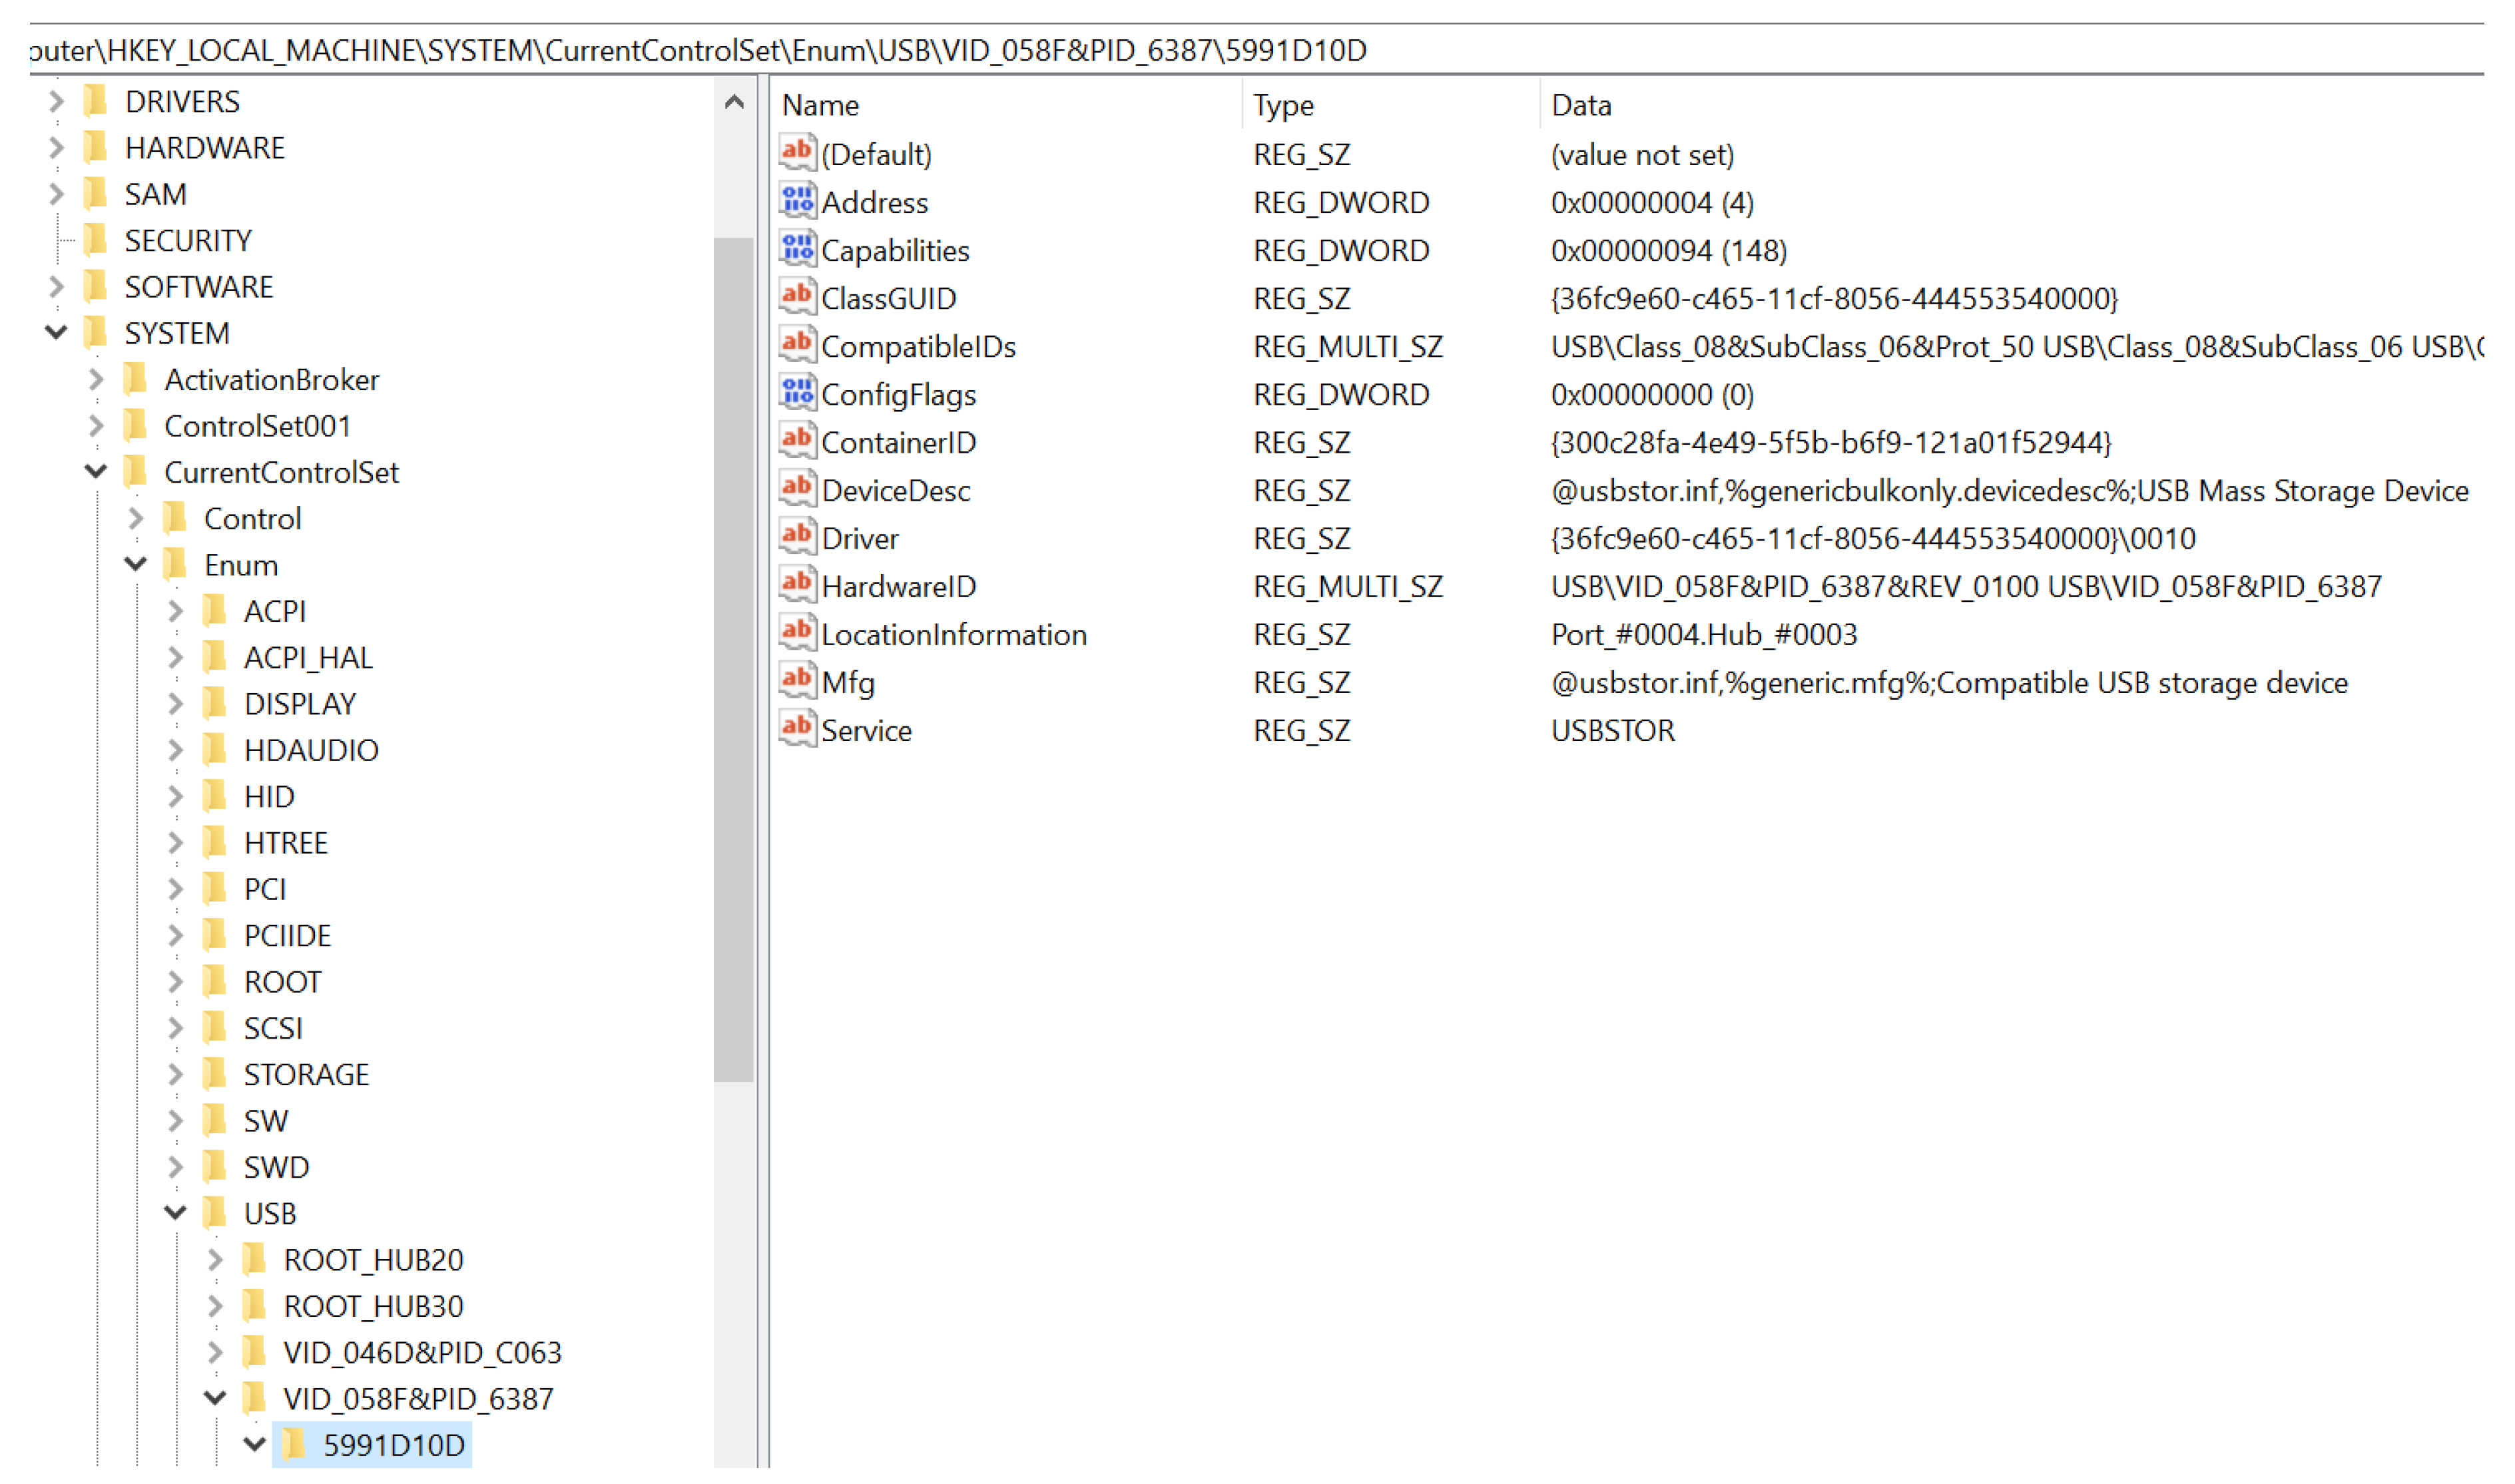Collapse the SYSTEM hive node
The height and width of the screenshot is (1484, 2515).
coord(56,332)
